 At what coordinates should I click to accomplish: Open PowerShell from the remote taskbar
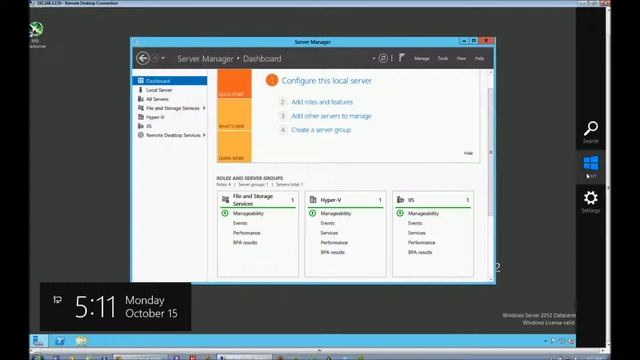[x=60, y=341]
